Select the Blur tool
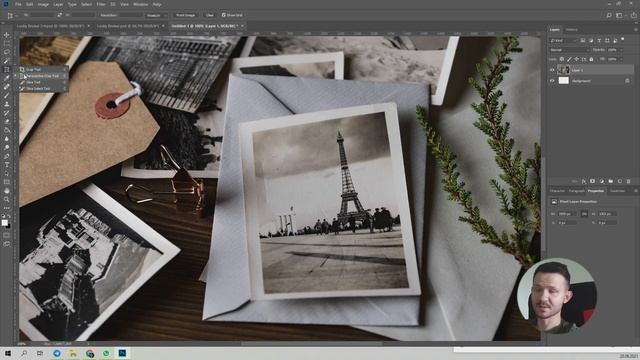640x360 pixels. (7, 139)
